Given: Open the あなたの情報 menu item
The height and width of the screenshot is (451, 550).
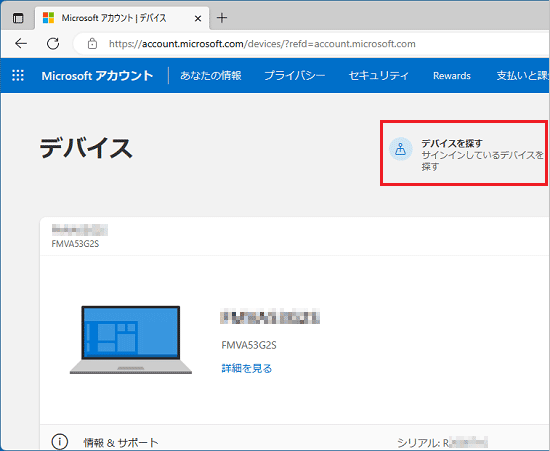Looking at the screenshot, I should point(211,76).
